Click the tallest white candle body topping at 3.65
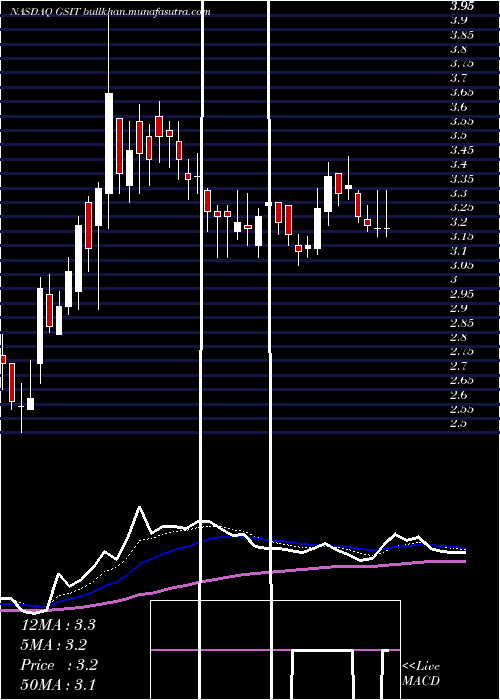 109,143
